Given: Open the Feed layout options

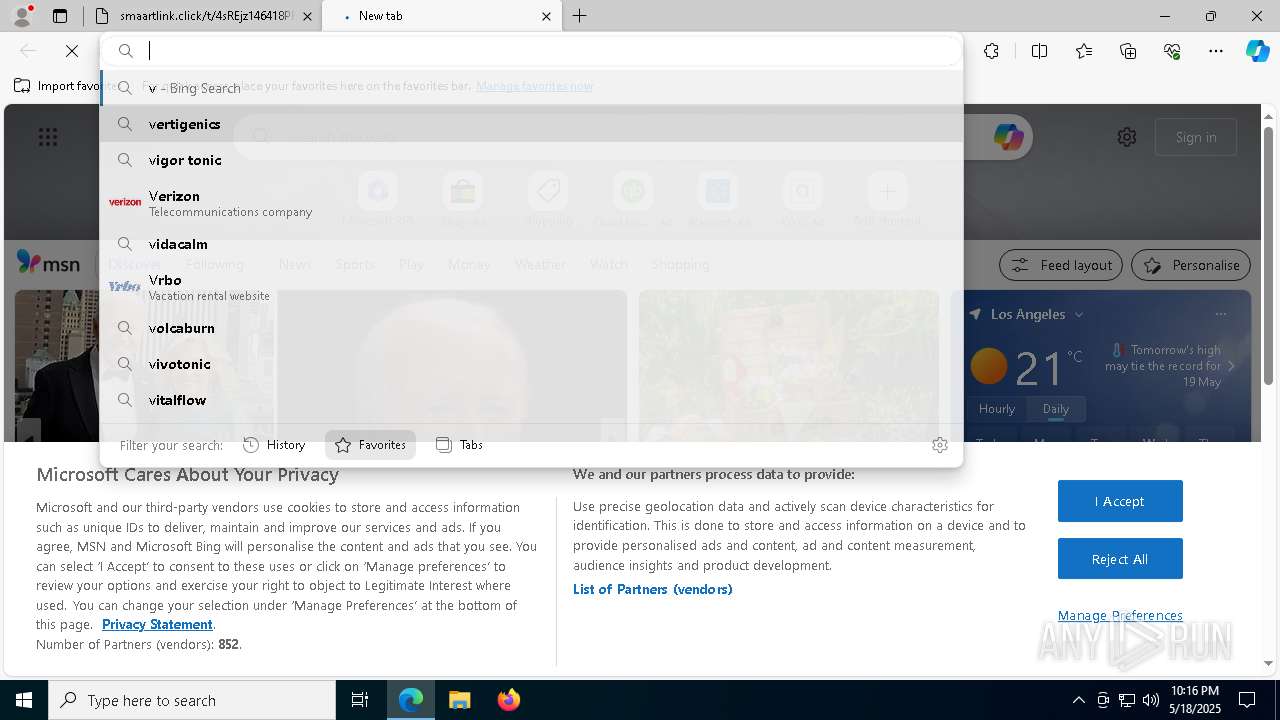Looking at the screenshot, I should click(1061, 265).
